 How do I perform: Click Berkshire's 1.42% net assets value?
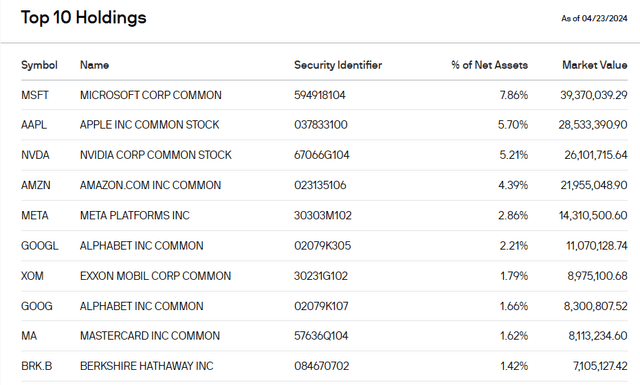point(514,366)
